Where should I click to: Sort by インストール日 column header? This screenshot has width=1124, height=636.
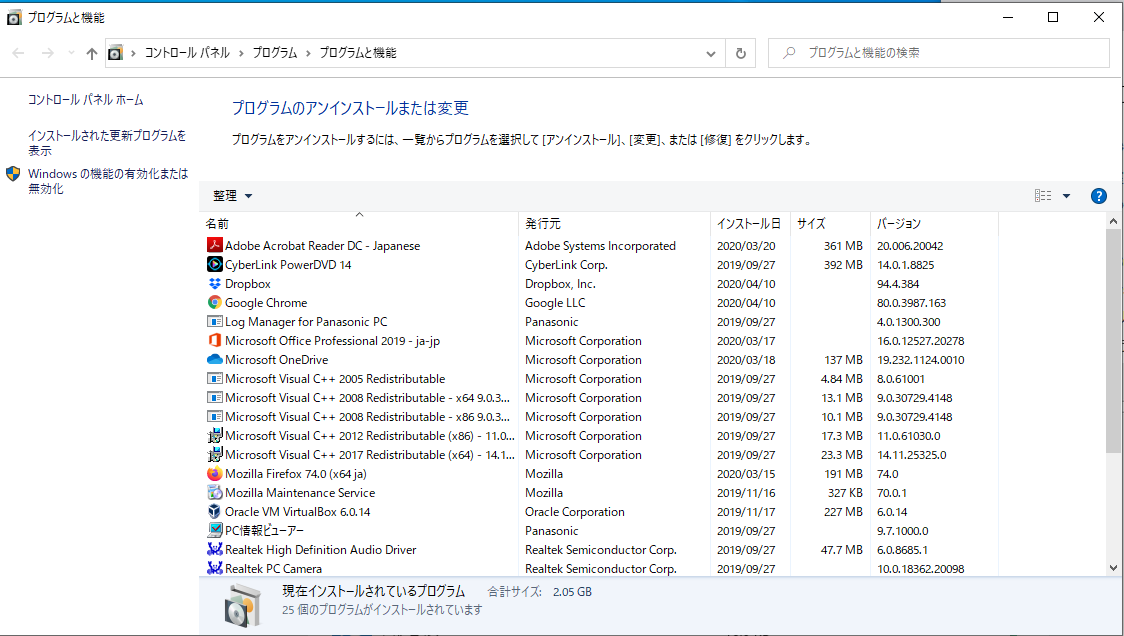tap(751, 224)
